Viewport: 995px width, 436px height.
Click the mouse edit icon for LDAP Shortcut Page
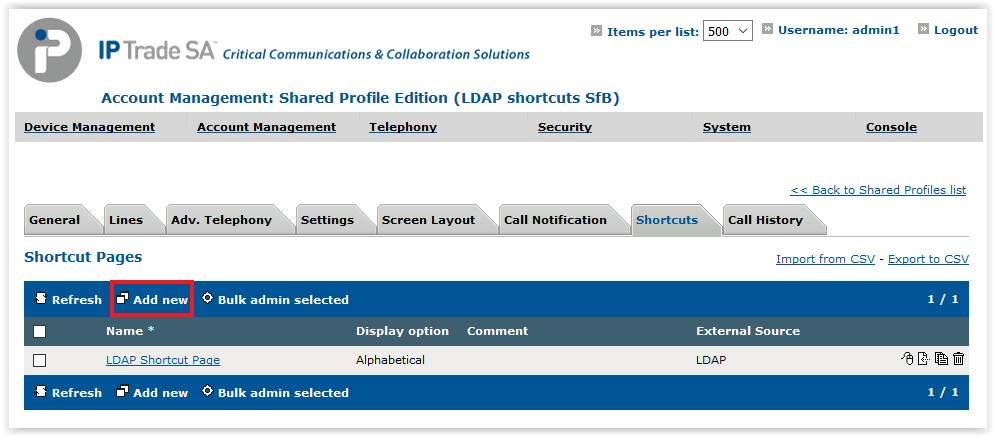[907, 359]
